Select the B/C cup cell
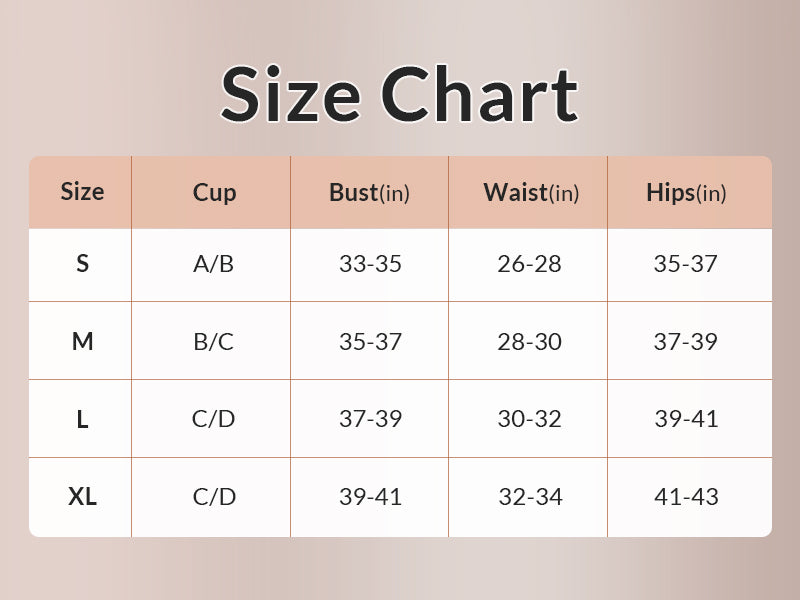Image resolution: width=800 pixels, height=600 pixels. (x=213, y=342)
